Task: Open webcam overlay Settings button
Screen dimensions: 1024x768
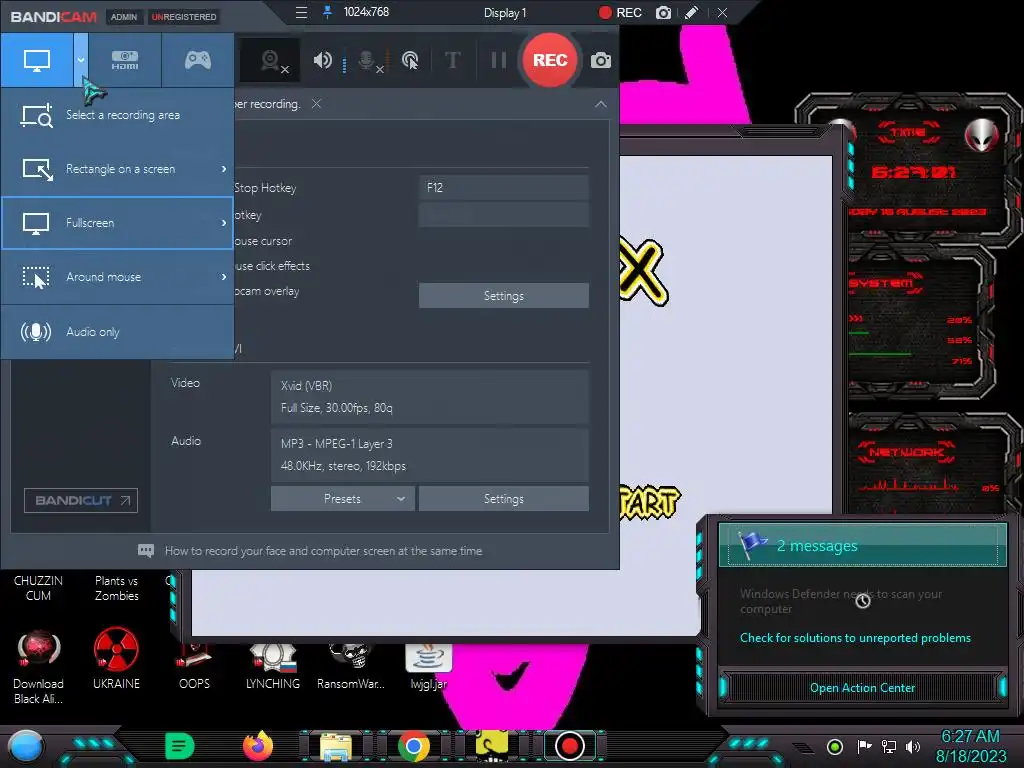Action: [504, 296]
